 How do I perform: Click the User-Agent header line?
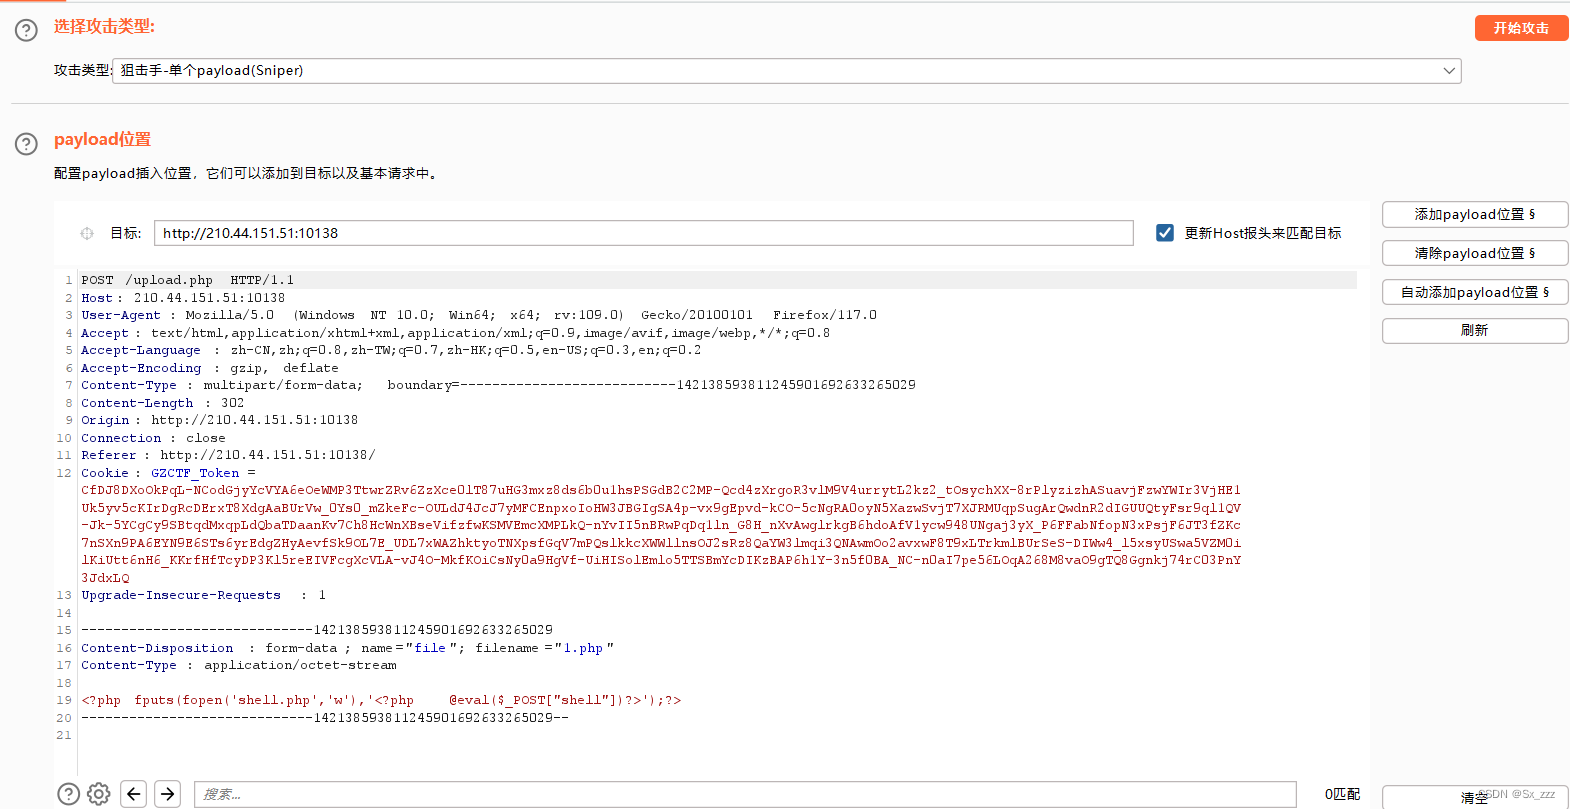(x=479, y=315)
